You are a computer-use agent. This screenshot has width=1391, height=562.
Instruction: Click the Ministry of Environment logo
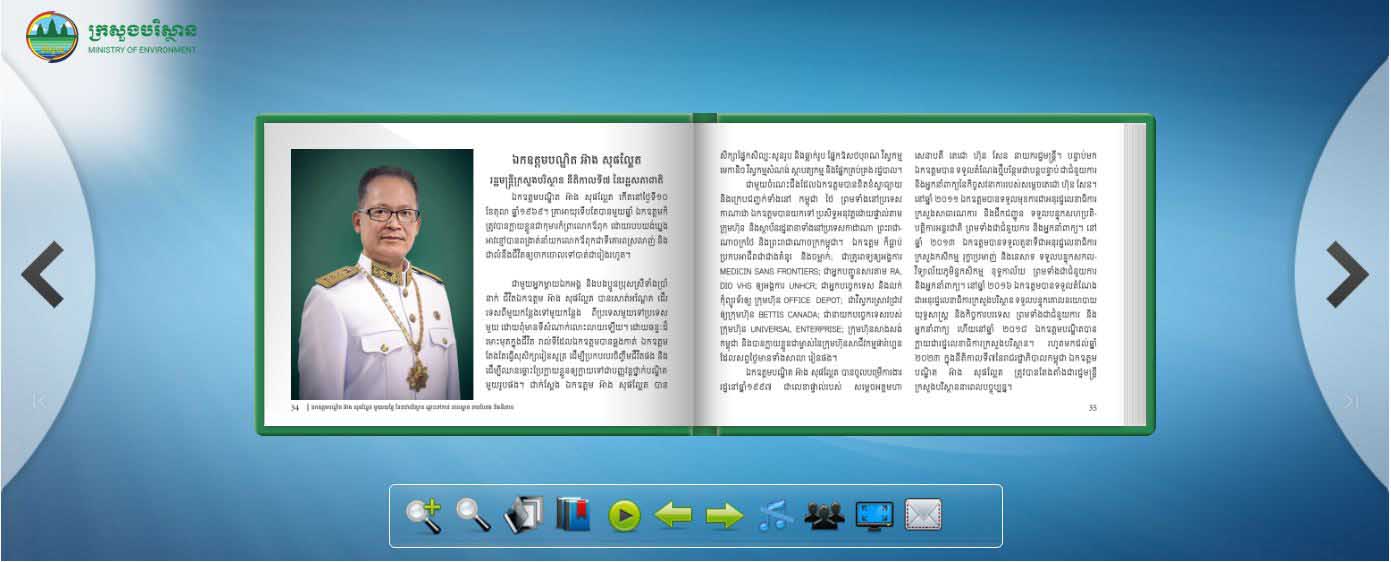(52, 37)
